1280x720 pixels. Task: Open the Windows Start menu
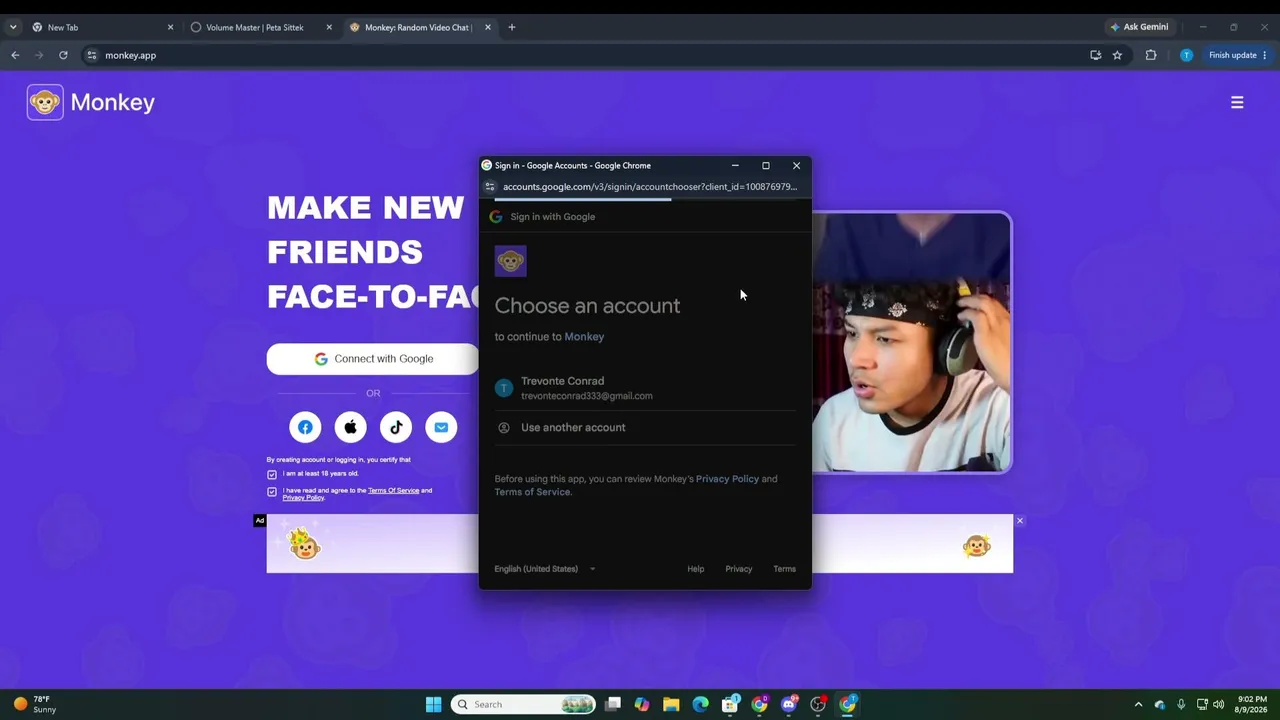(433, 704)
